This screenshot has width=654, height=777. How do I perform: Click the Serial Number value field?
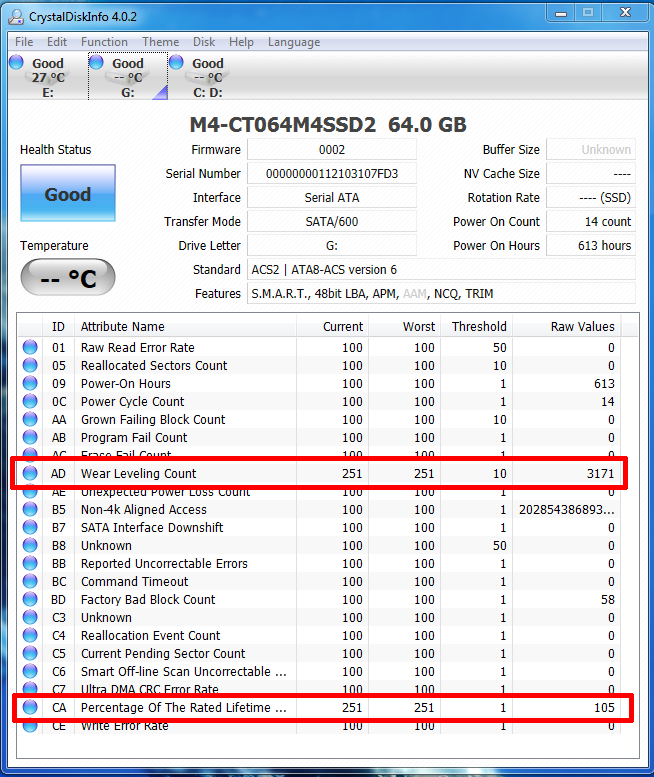pyautogui.click(x=331, y=173)
